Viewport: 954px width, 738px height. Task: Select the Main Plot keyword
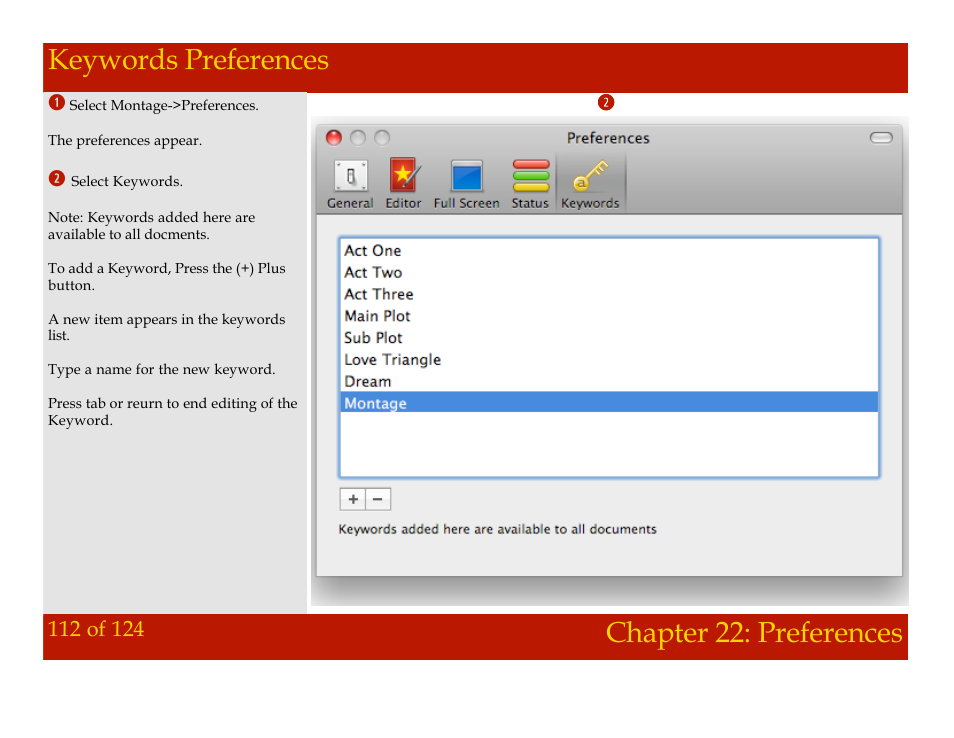(x=609, y=316)
